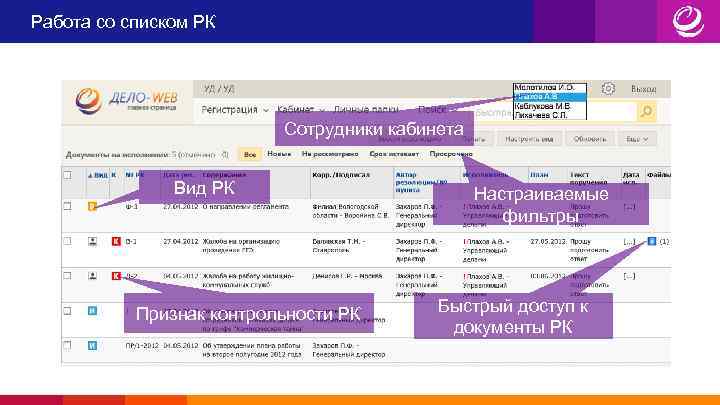The width and height of the screenshot is (720, 405).
Task: Click the person icon in row В-1
Action: [92, 242]
